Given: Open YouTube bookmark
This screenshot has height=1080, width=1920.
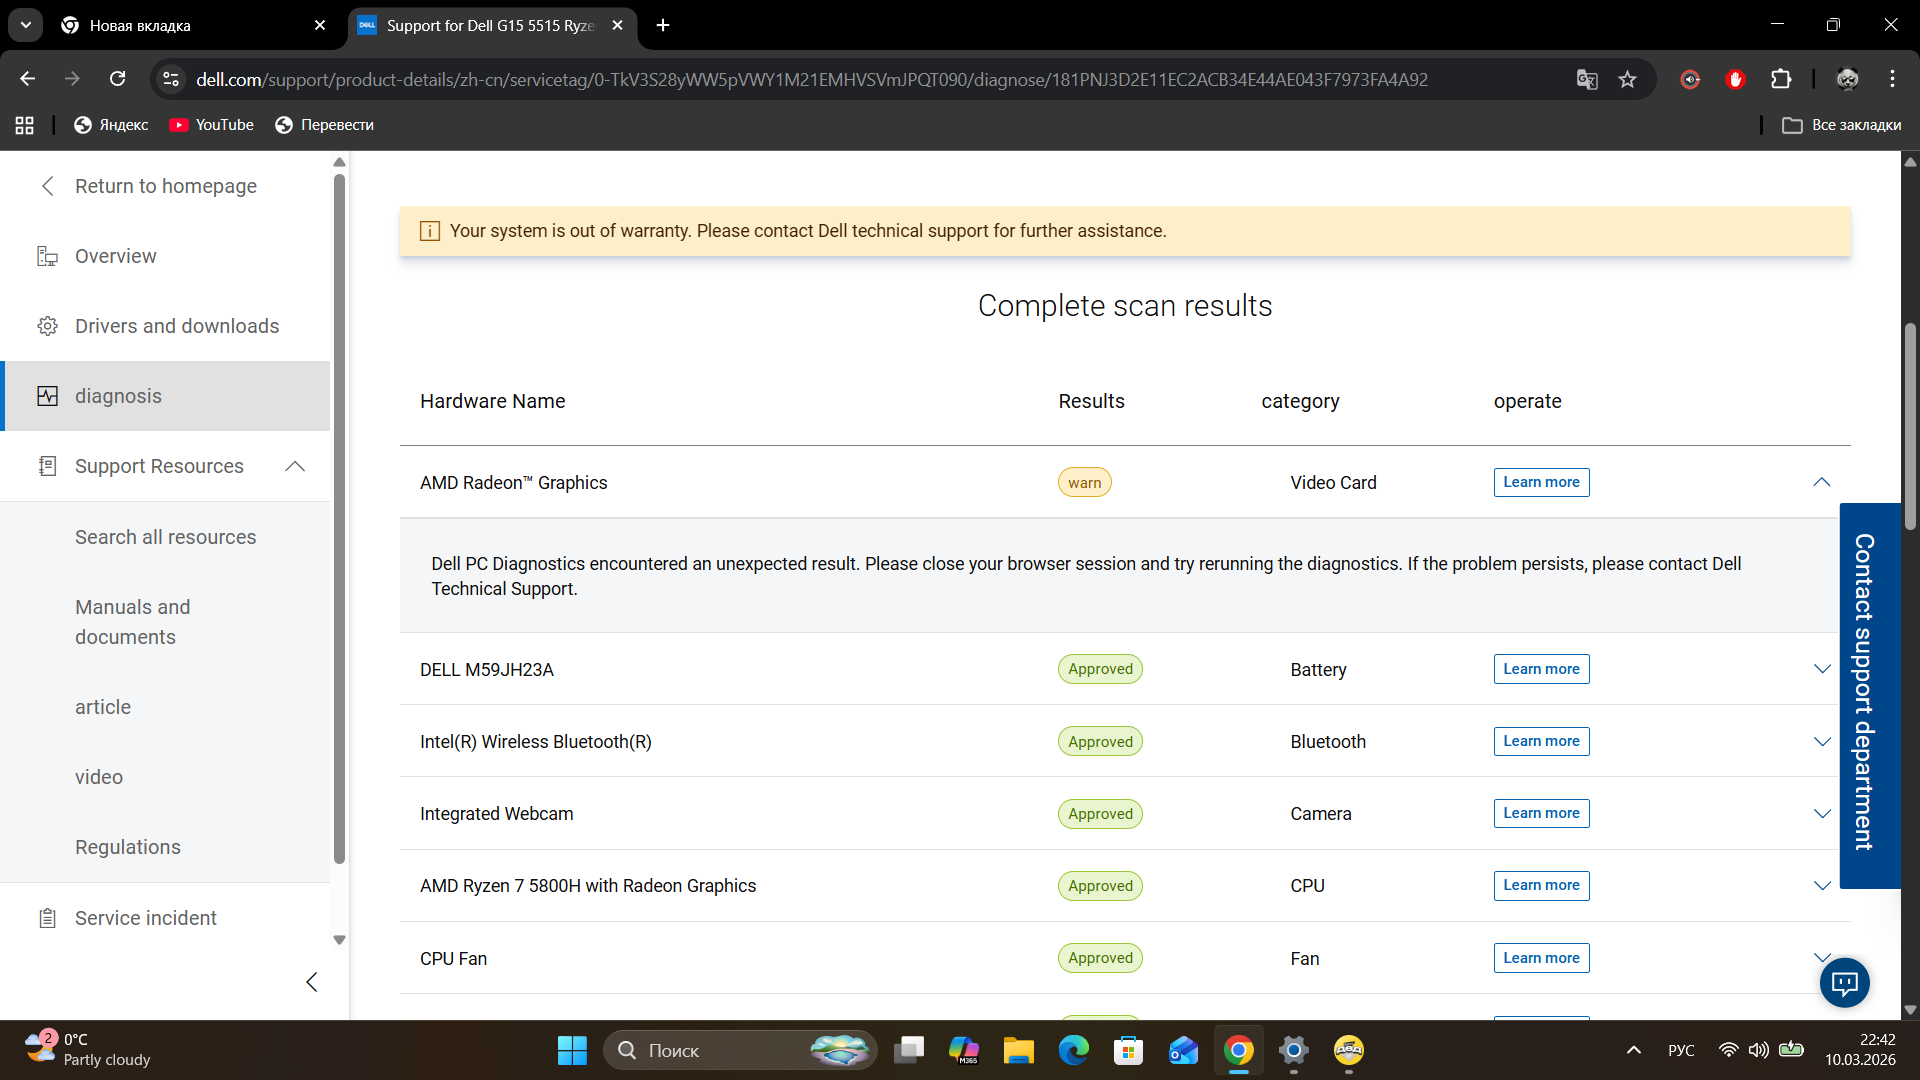Looking at the screenshot, I should point(211,125).
